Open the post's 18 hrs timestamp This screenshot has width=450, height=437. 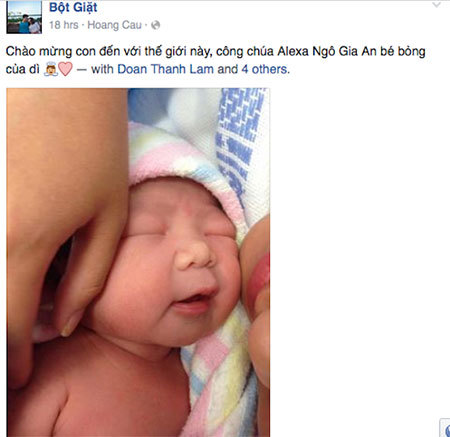coord(64,25)
